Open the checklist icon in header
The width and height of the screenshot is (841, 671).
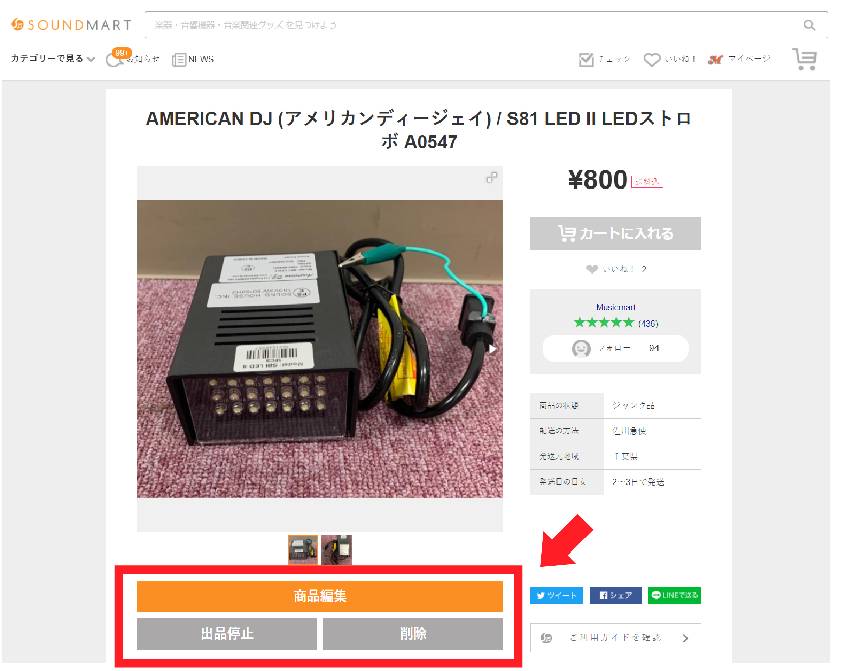click(x=586, y=60)
